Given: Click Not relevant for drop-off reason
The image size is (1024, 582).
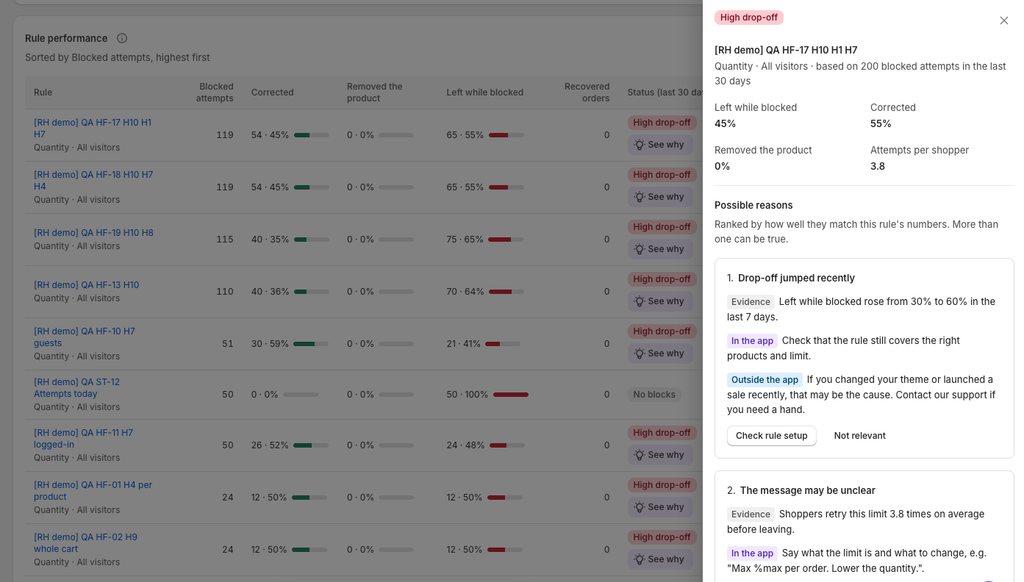Looking at the screenshot, I should click(x=859, y=436).
